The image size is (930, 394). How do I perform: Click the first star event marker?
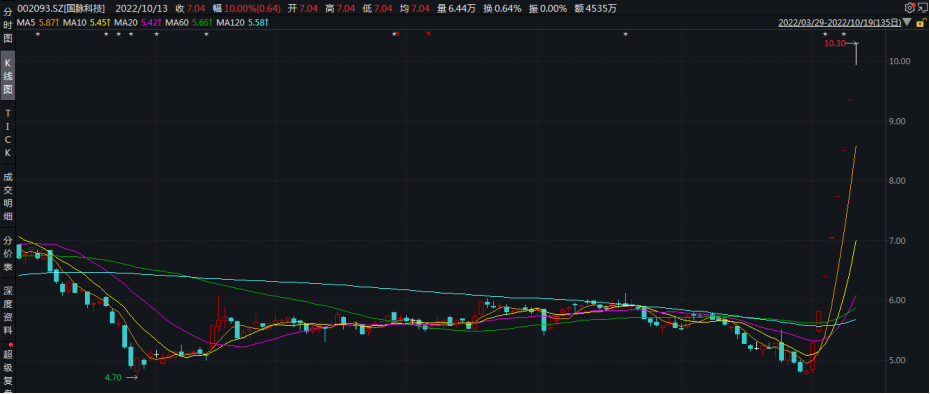[x=38, y=34]
